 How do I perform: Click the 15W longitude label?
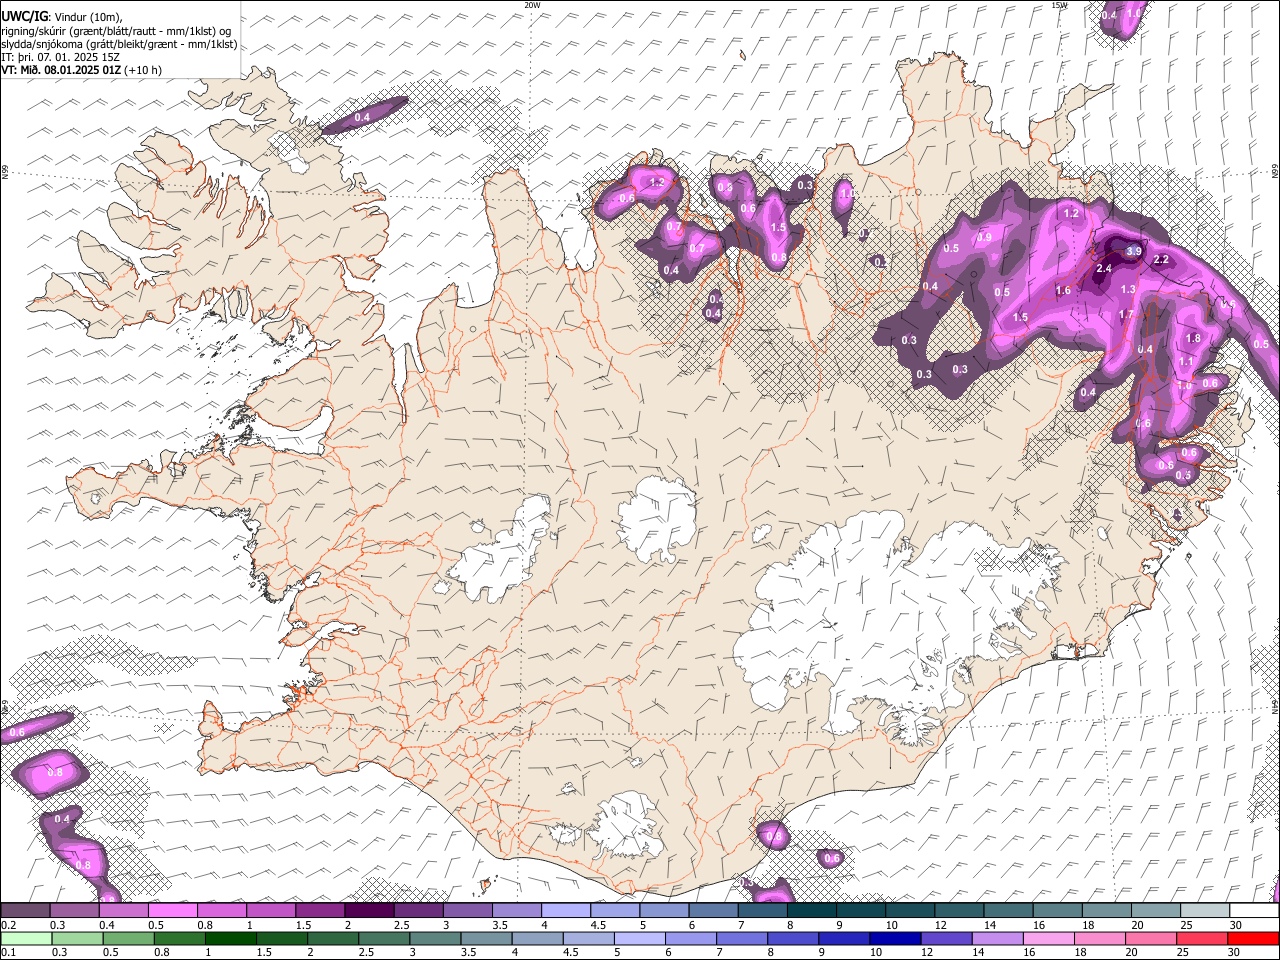tap(1059, 5)
